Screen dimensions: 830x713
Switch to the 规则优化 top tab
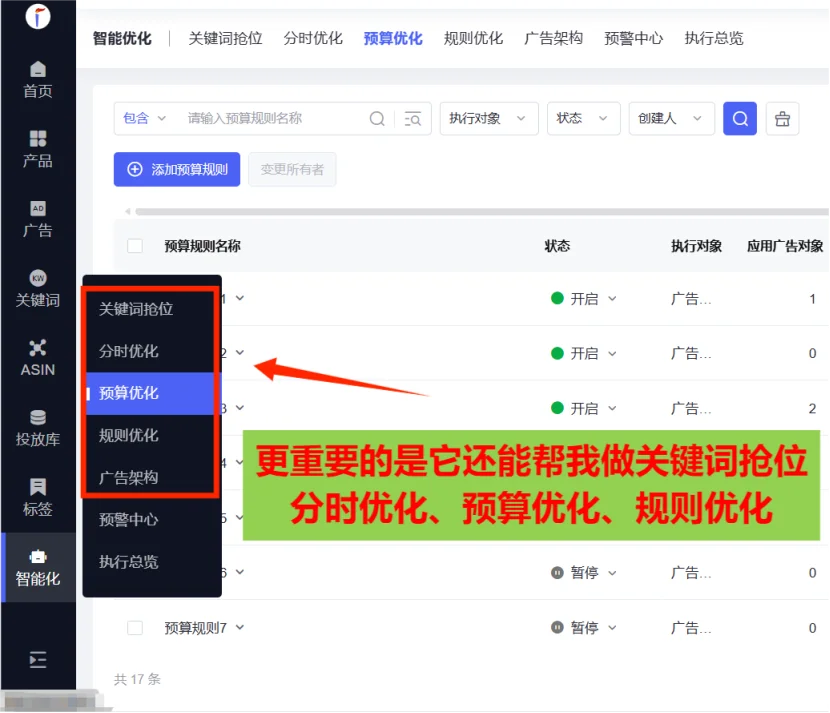pyautogui.click(x=473, y=38)
